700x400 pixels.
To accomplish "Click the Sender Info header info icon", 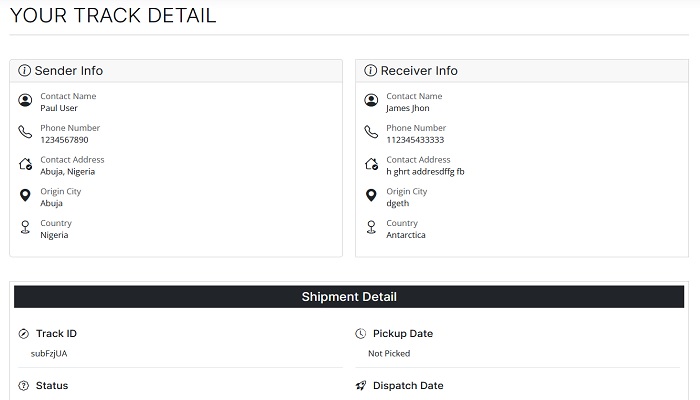I will click(x=25, y=71).
